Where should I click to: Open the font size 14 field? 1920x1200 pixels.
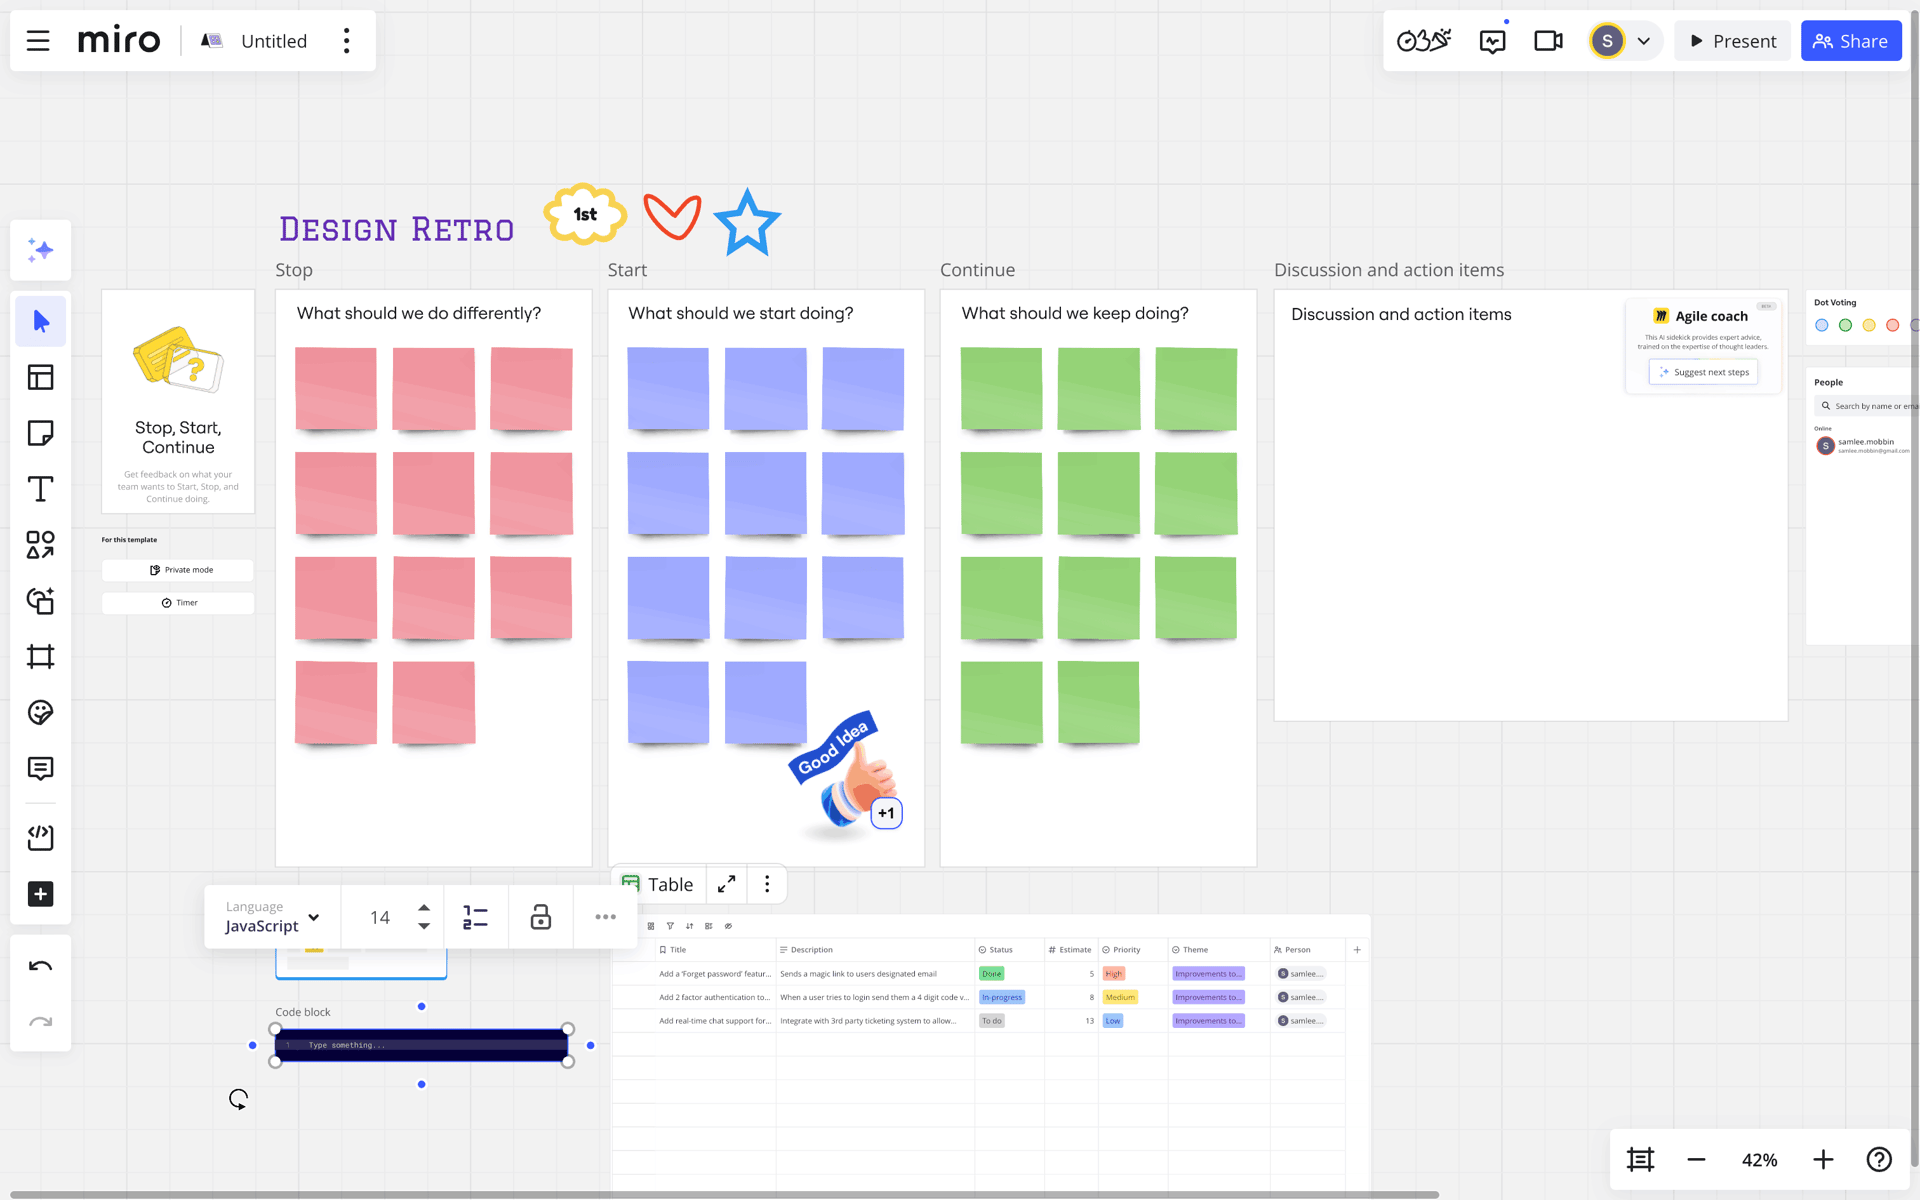point(380,917)
